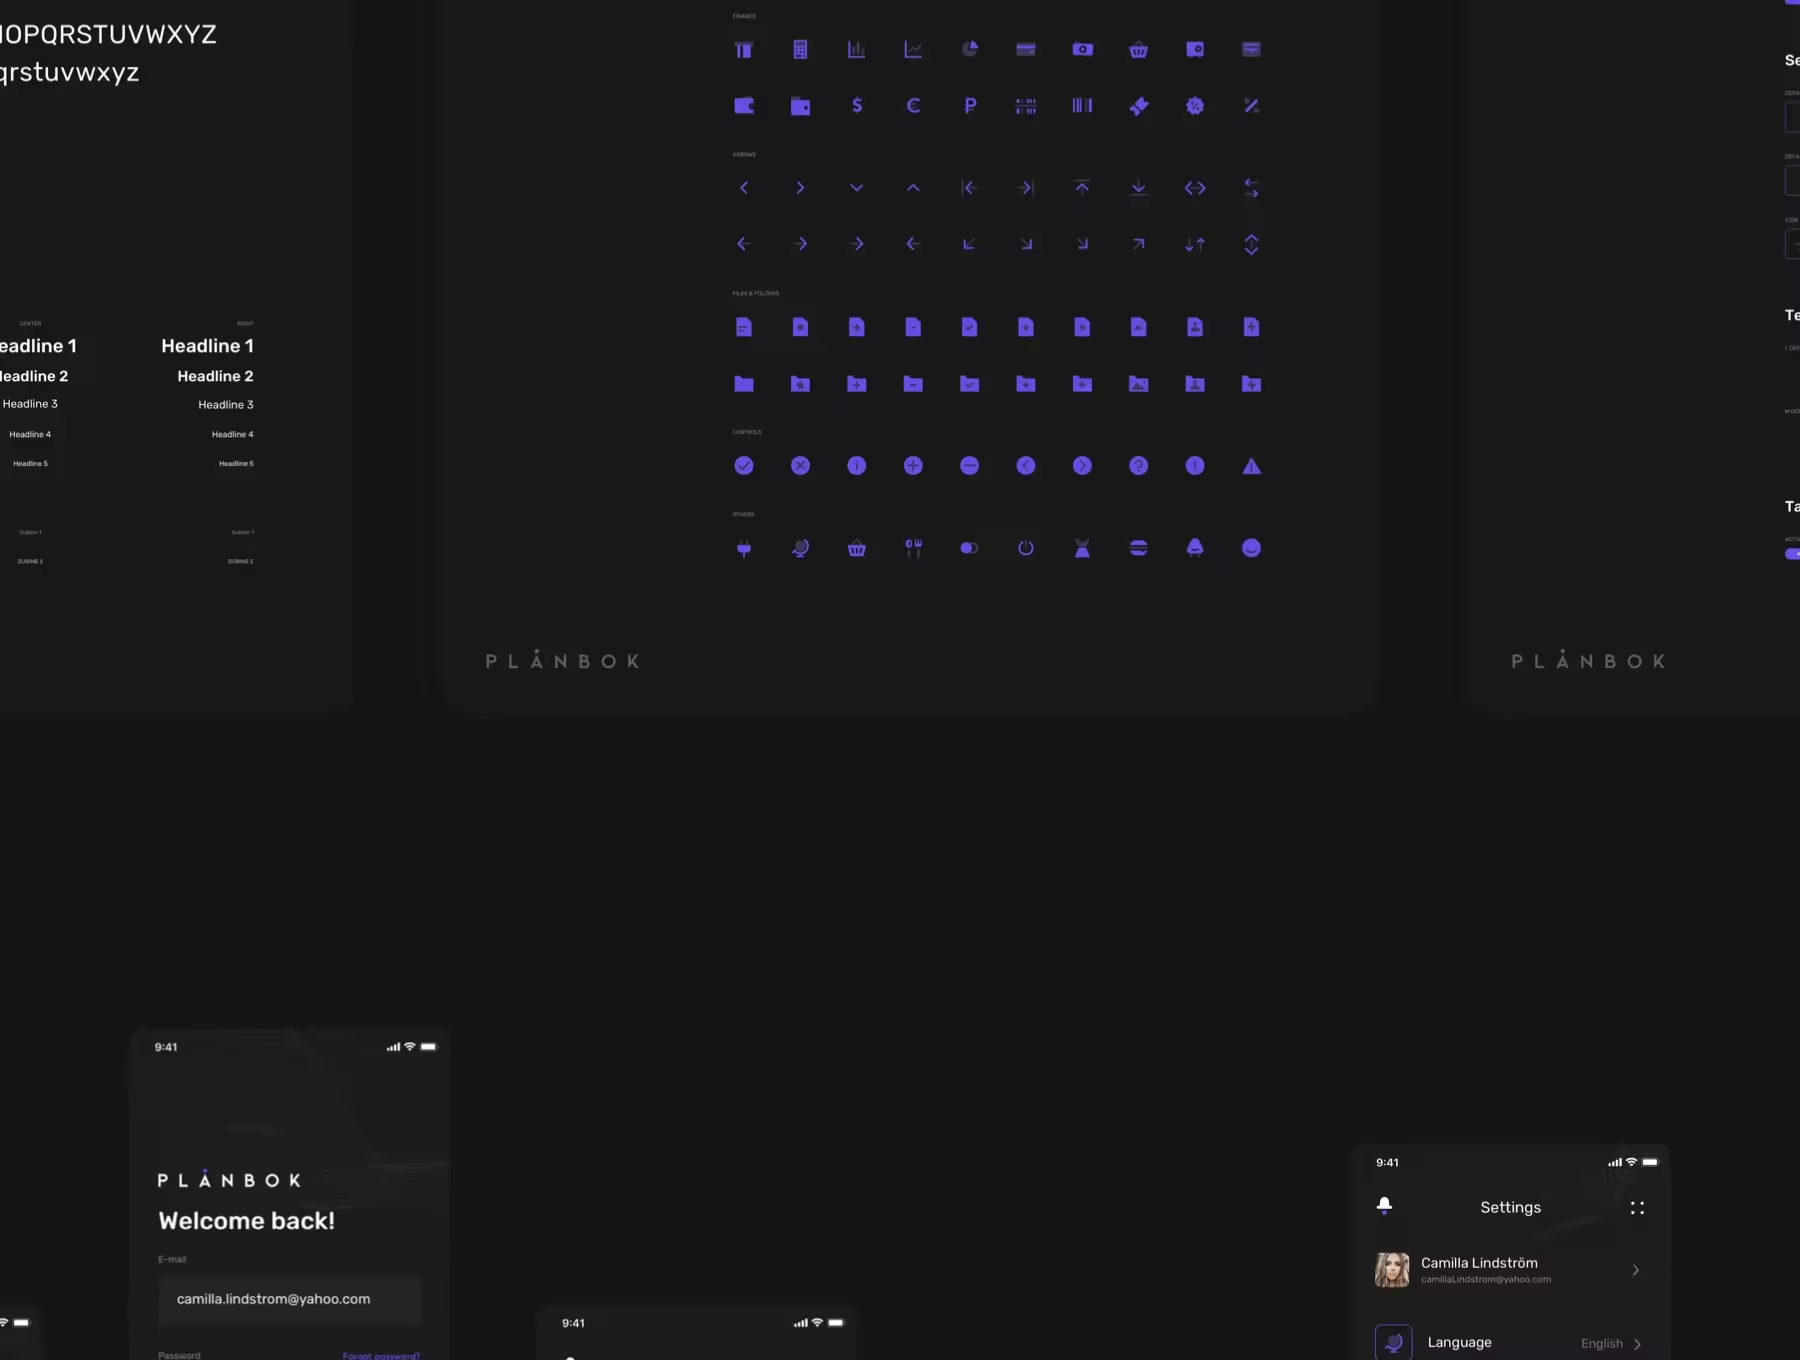Click the warning triangle icon
This screenshot has width=1800, height=1360.
(1251, 466)
